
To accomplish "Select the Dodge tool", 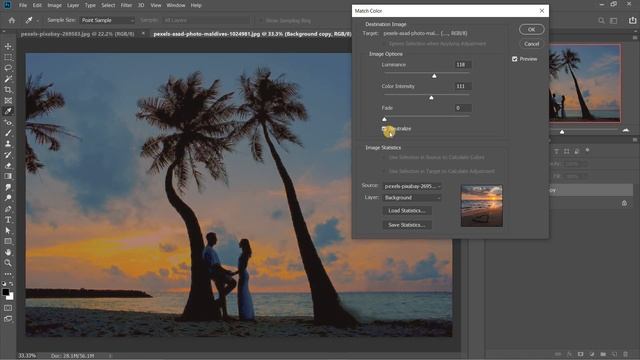I will [8, 198].
